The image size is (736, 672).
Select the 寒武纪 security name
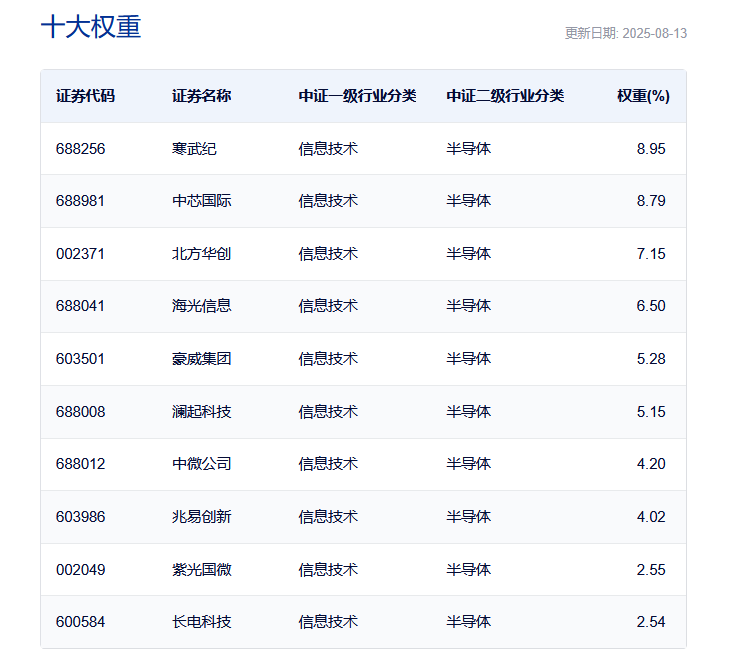click(194, 149)
